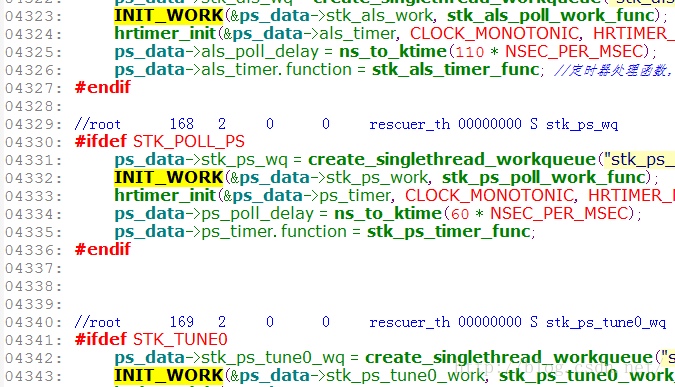
Task: Click create_singlethread_workqueue on line 04342
Action: point(509,358)
